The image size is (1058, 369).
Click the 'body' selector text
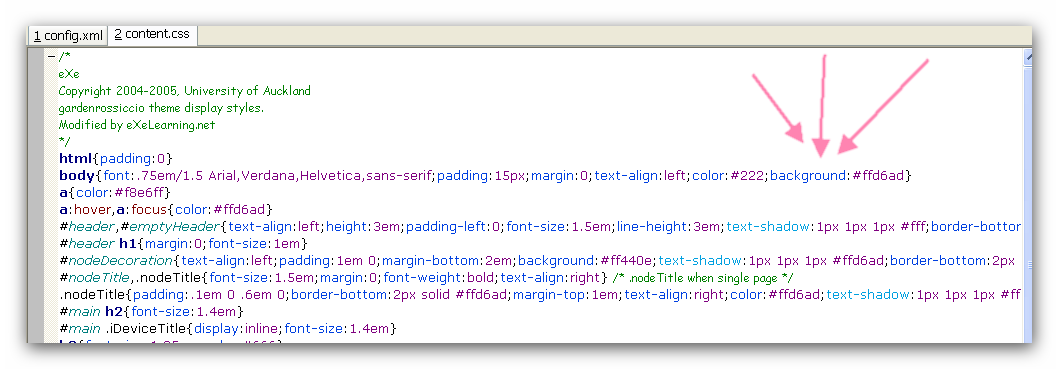[x=77, y=176]
